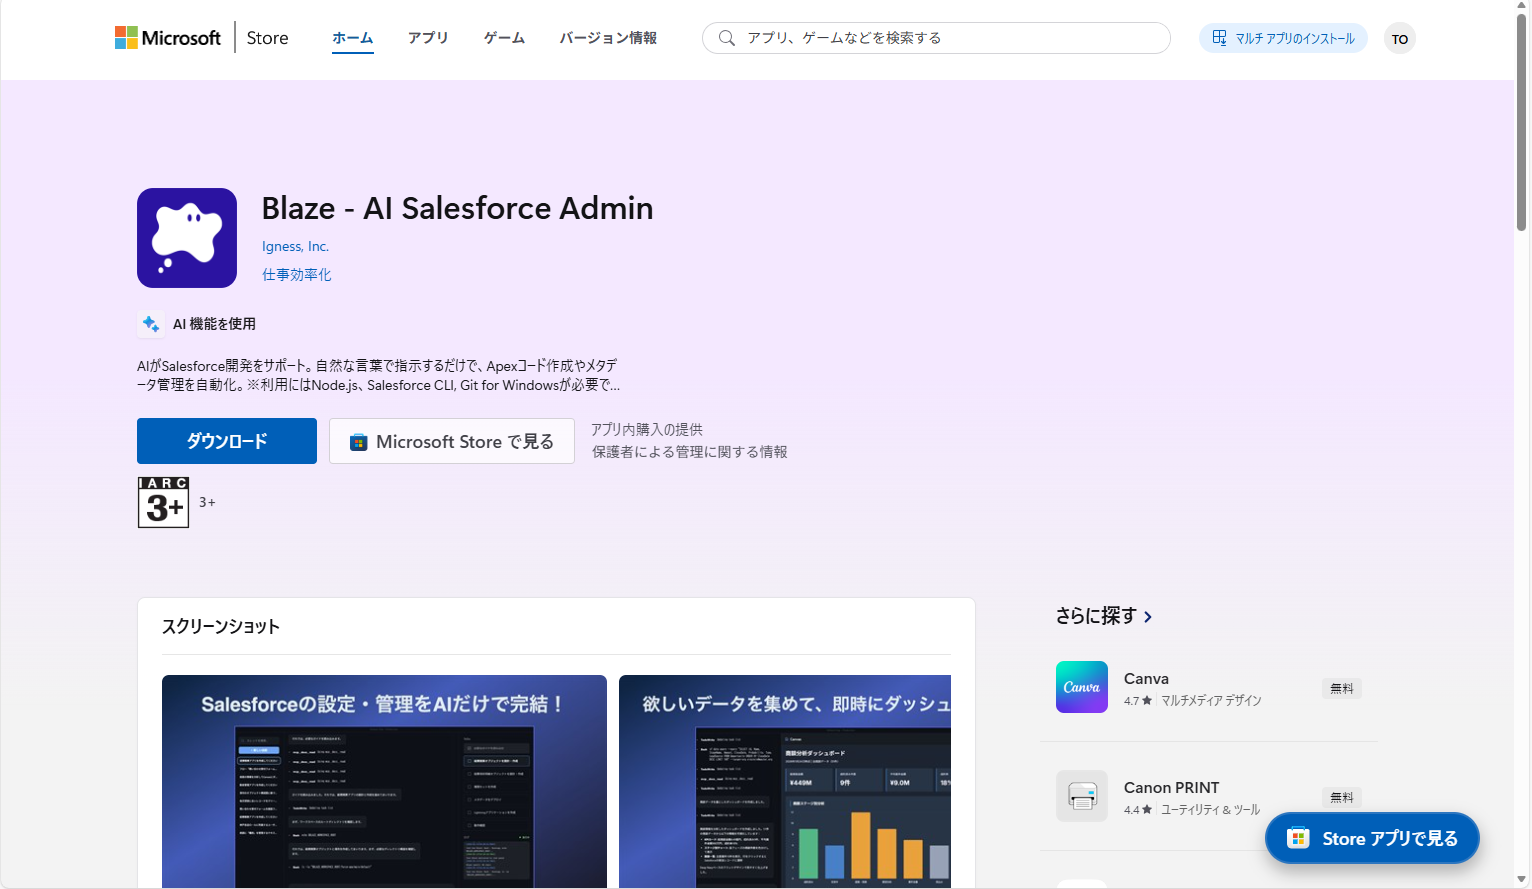Click the AI sparkle feature icon

point(151,324)
